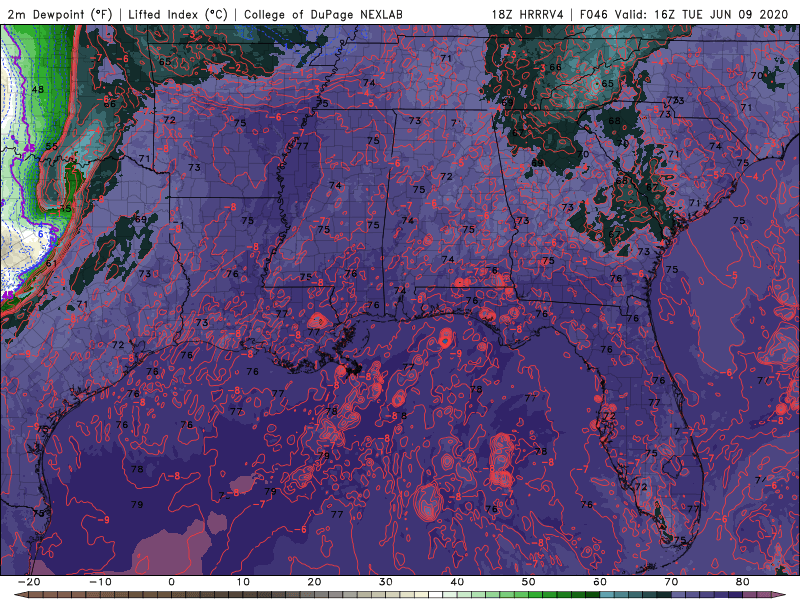Click the -10 label on the color scale
This screenshot has width=800, height=600.
tap(100, 582)
